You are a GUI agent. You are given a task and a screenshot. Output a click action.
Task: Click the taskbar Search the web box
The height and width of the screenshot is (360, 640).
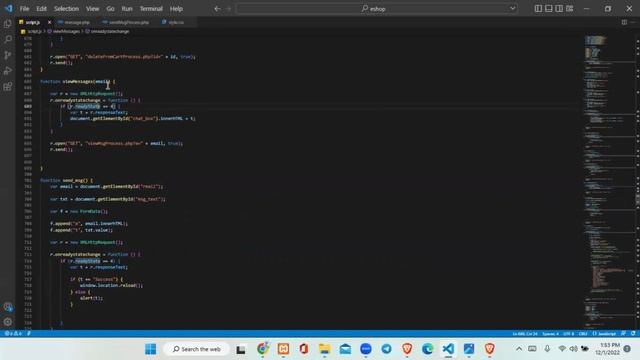pos(197,349)
